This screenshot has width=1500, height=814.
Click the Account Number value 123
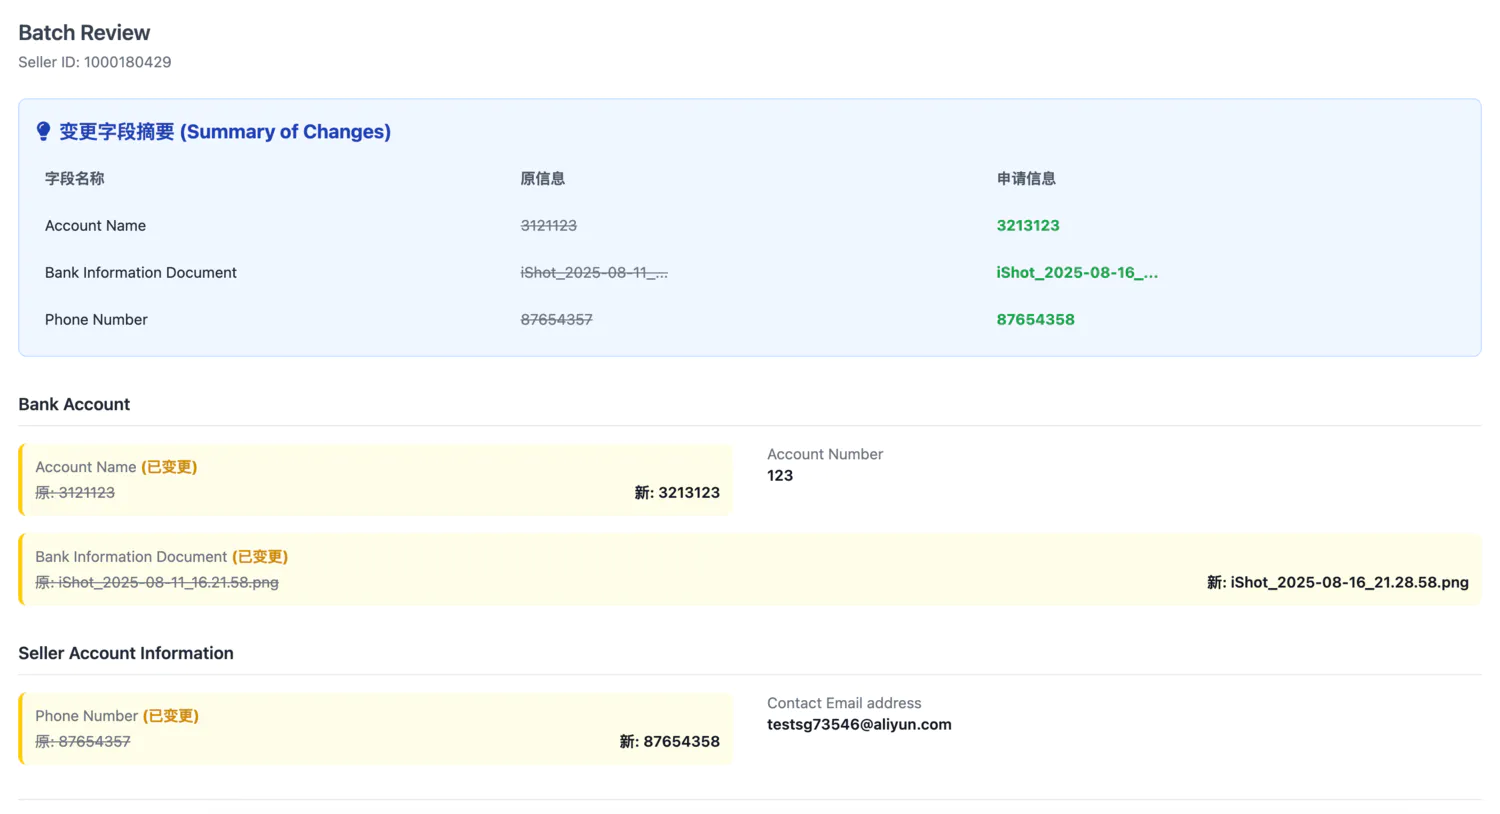780,476
